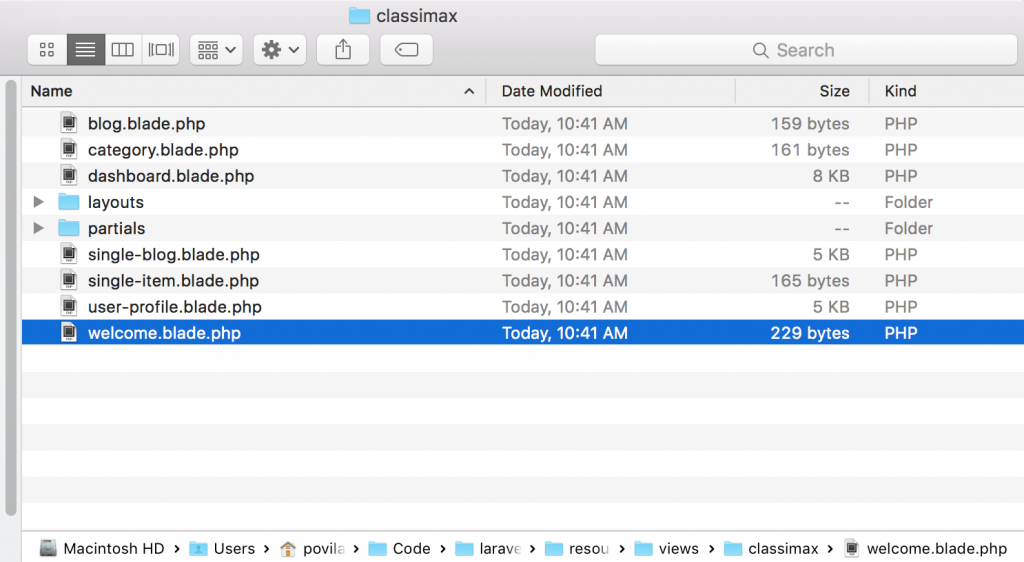
Task: Expand the layouts folder disclosure triangle
Action: click(x=38, y=202)
